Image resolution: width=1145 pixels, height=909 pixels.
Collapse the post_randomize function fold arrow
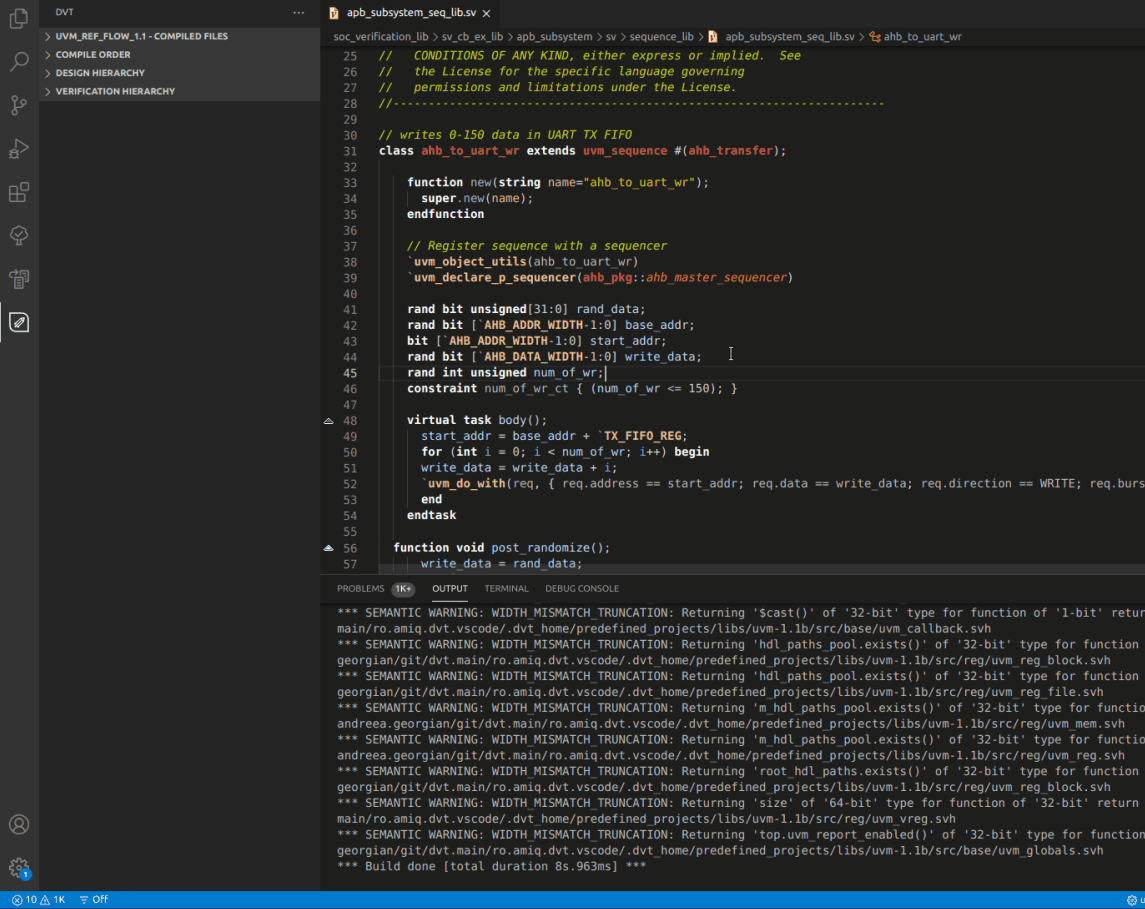pyautogui.click(x=328, y=547)
